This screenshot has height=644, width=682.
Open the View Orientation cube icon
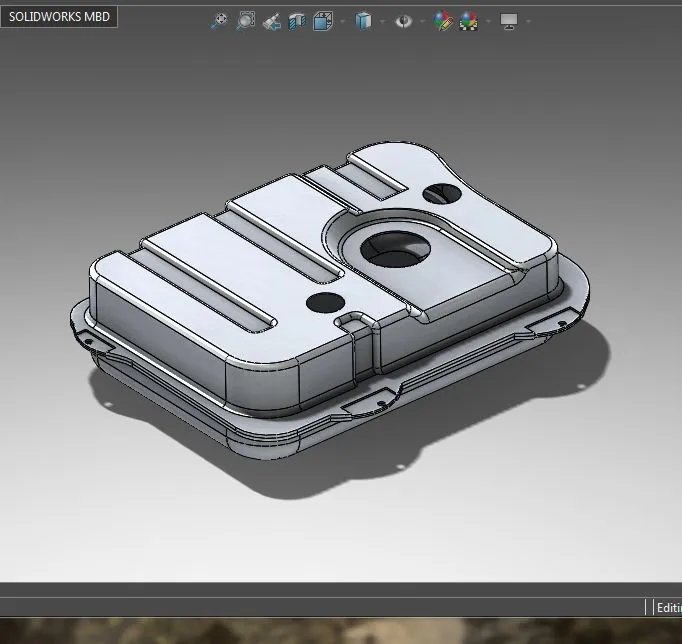[x=323, y=21]
